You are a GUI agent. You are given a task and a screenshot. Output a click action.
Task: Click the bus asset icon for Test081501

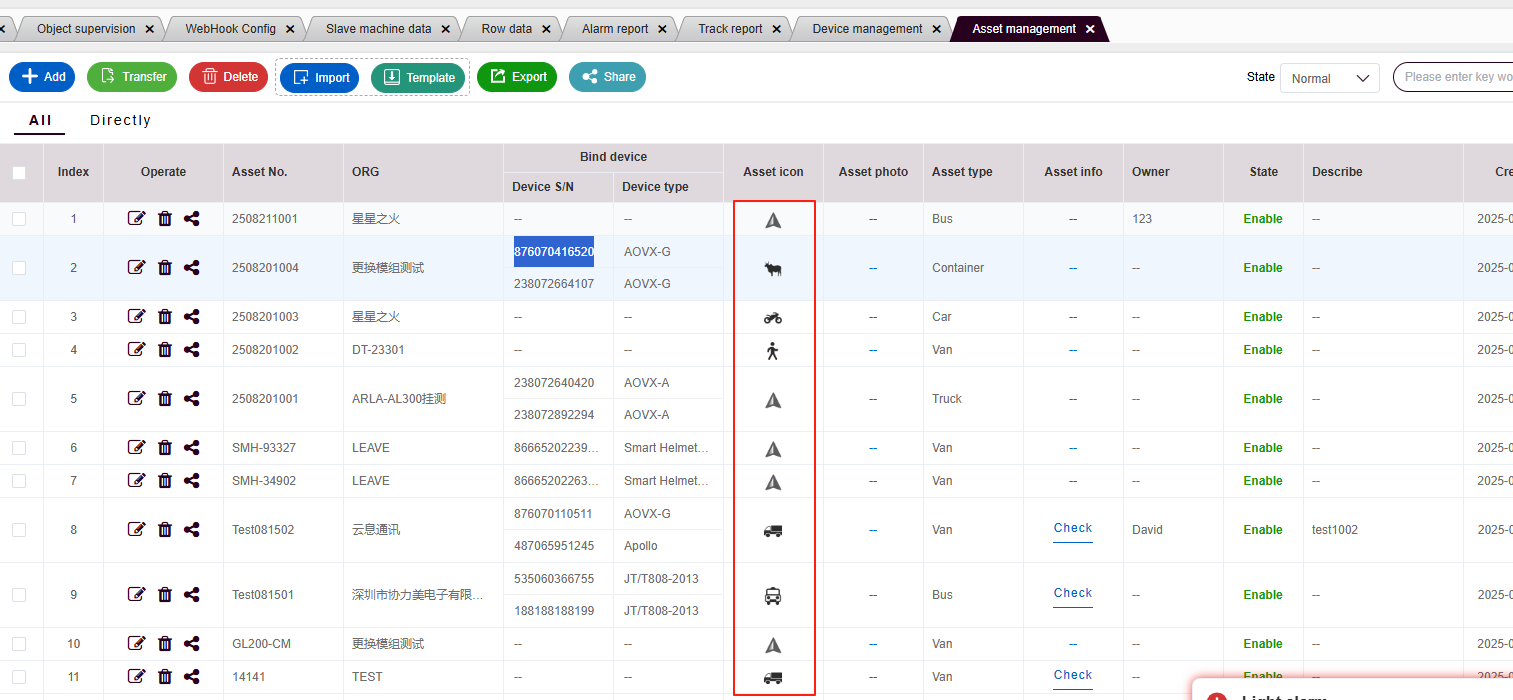(772, 596)
